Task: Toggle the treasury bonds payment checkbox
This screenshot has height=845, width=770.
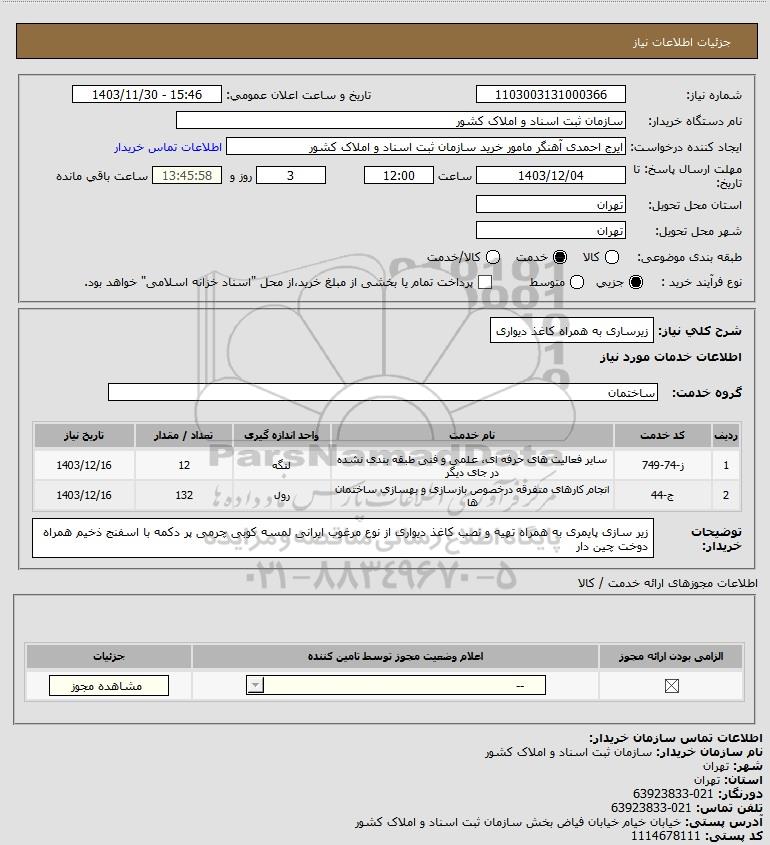Action: tap(485, 282)
